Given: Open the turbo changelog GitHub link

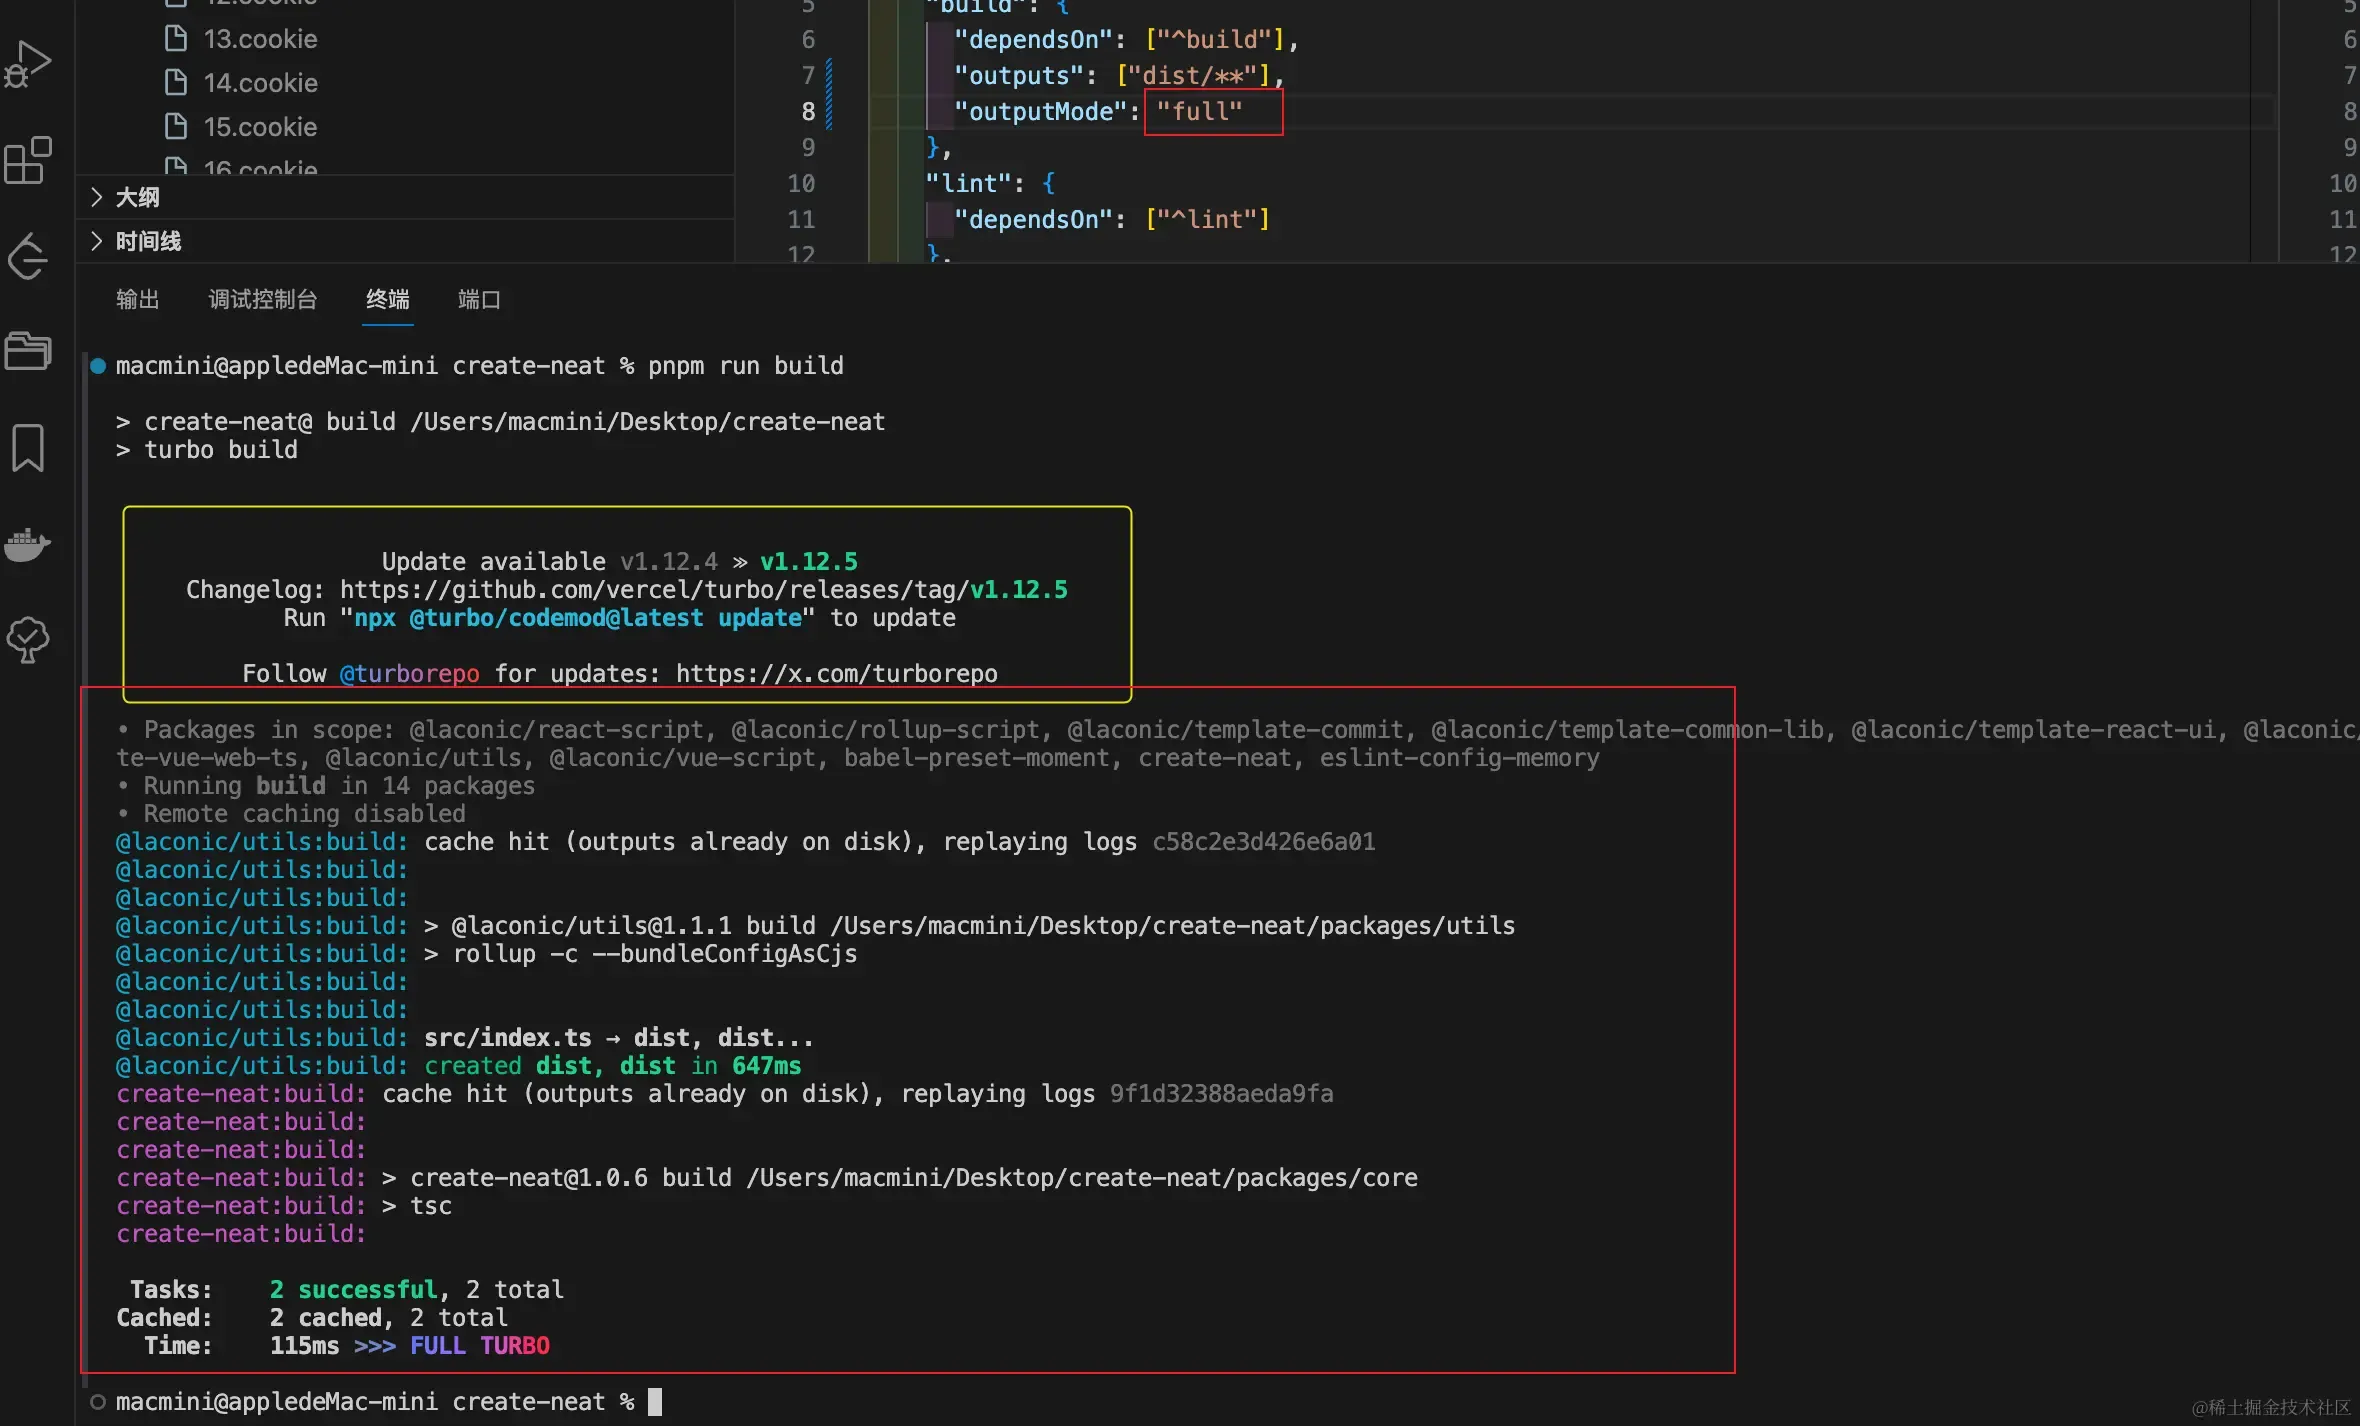Looking at the screenshot, I should point(704,590).
